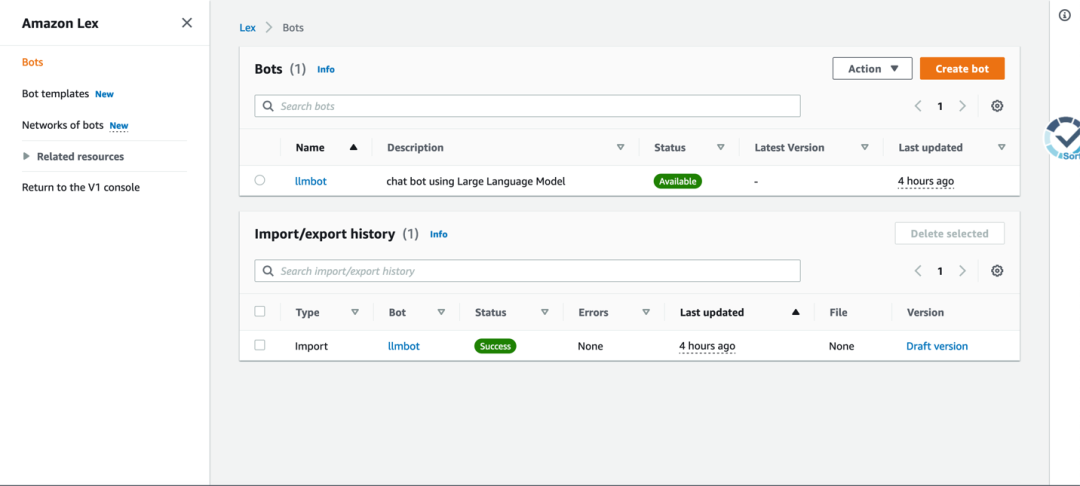
Task: Open the Lex breadcrumb link
Action: click(247, 28)
